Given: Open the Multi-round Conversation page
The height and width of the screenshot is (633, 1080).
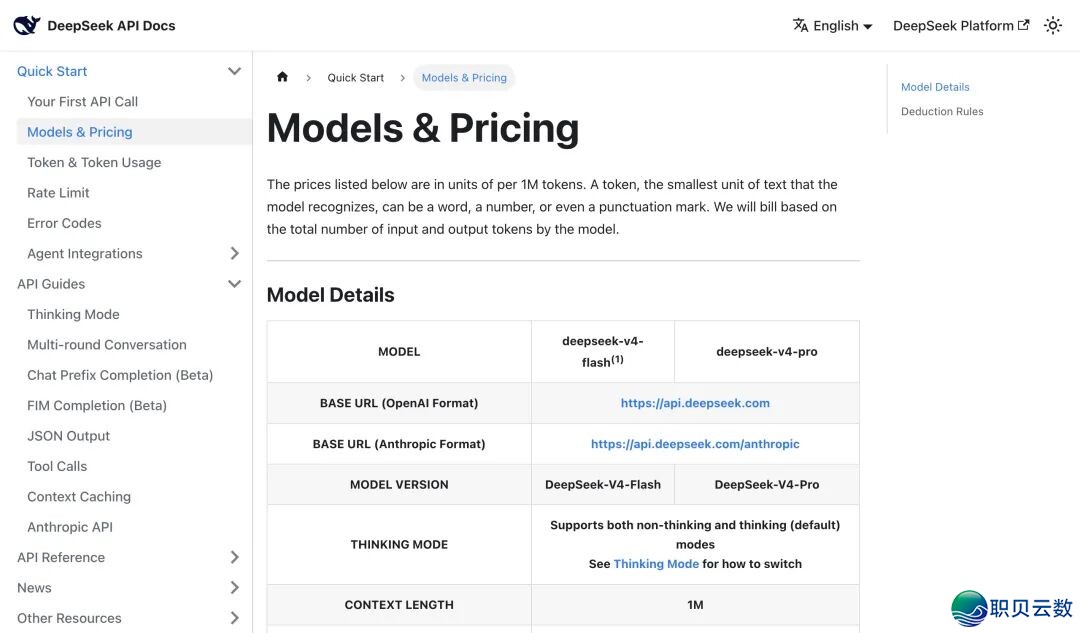Looking at the screenshot, I should 107,344.
